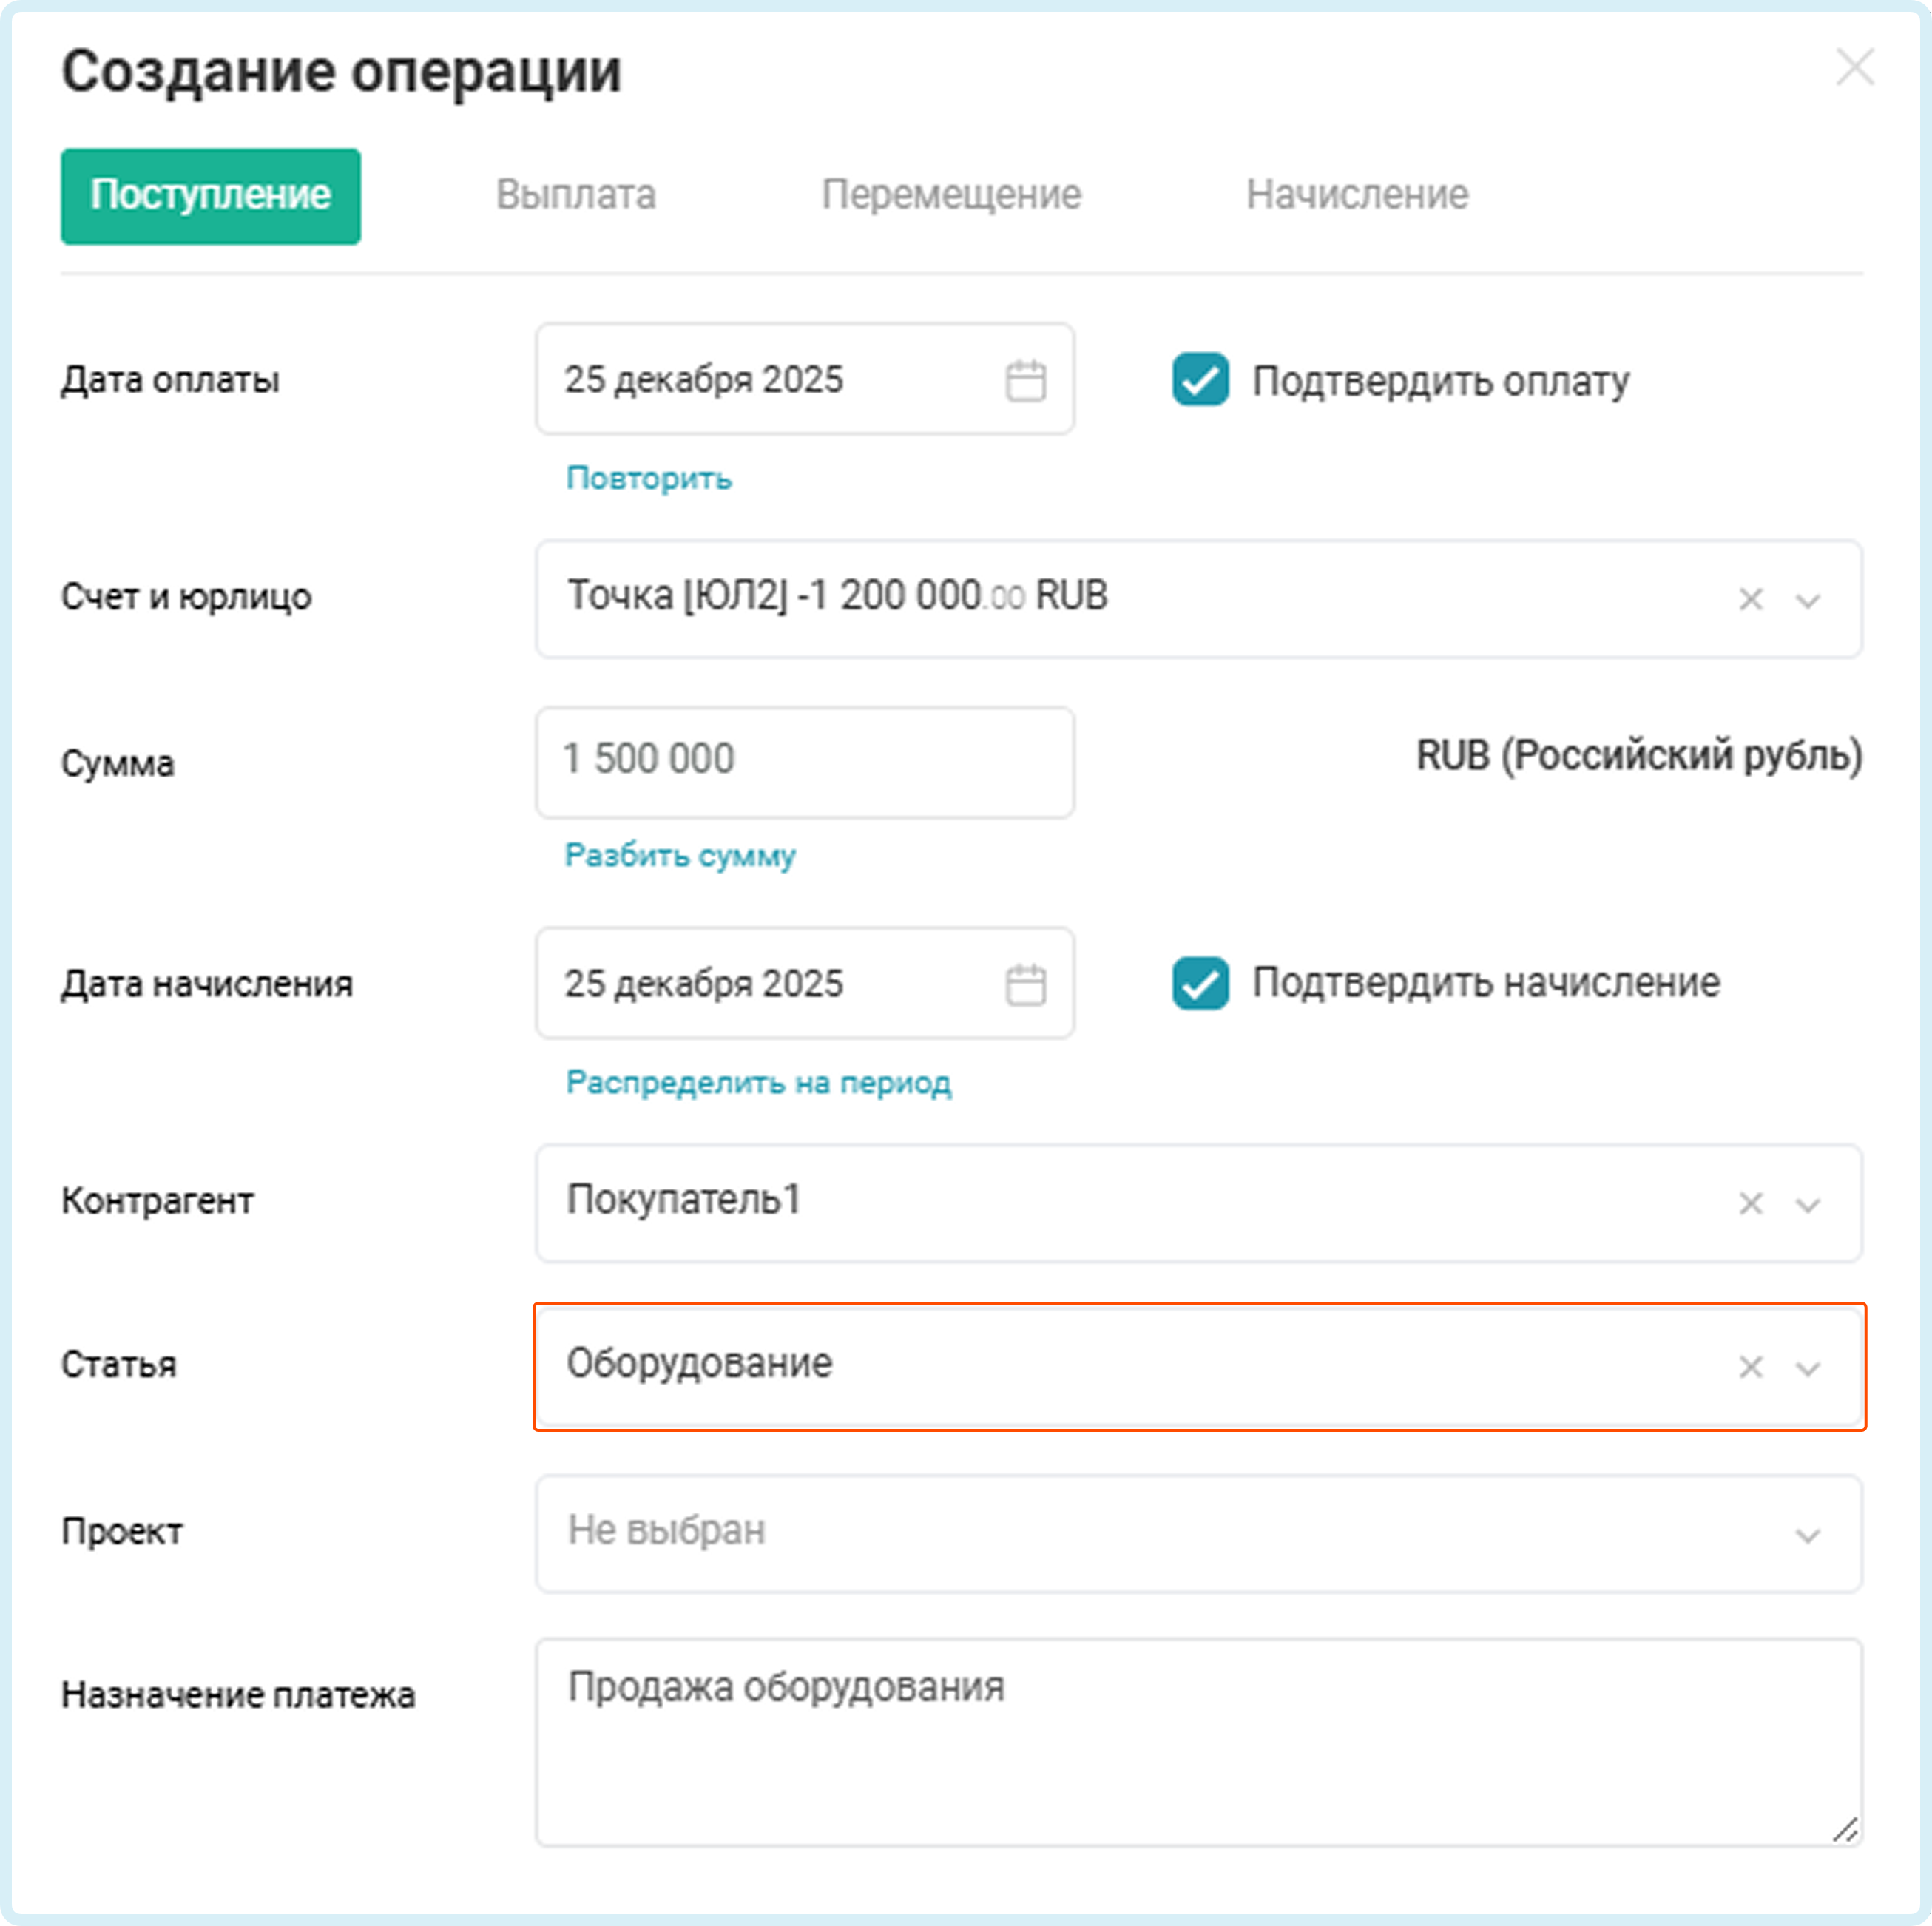
Task: Click Распределить на период link
Action: 758,1082
